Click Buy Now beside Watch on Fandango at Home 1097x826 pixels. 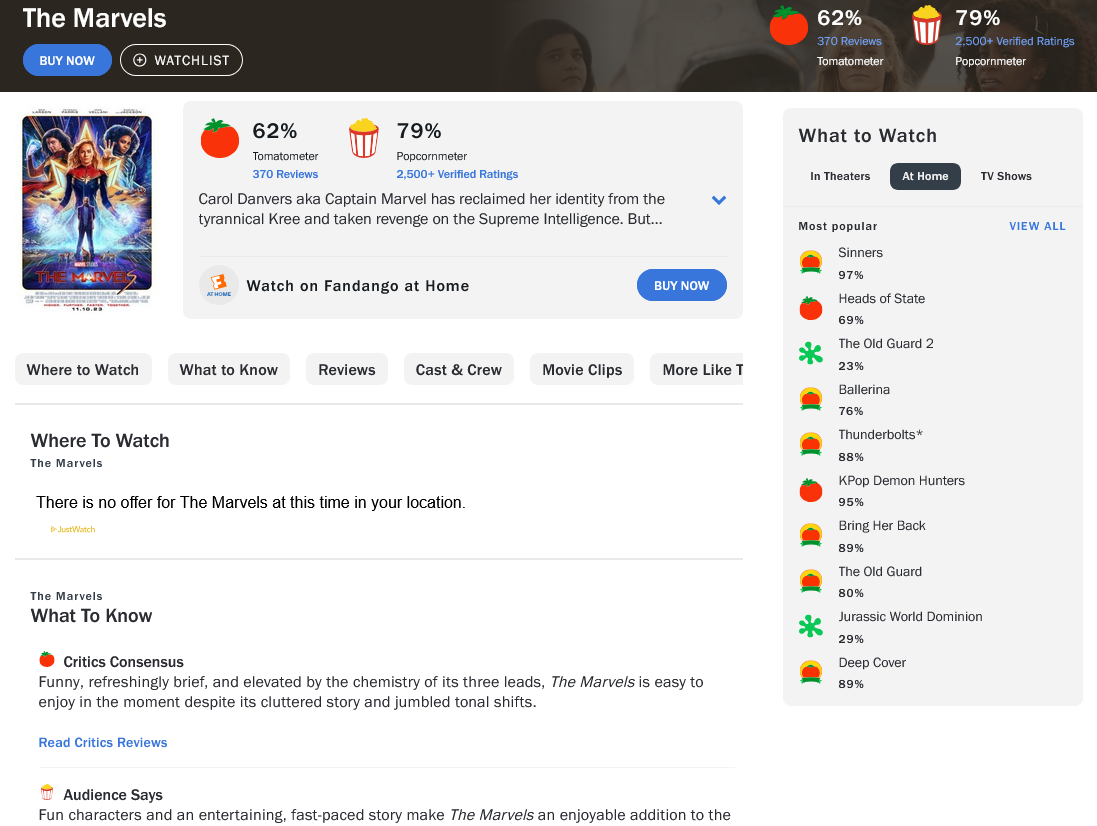[x=681, y=285]
